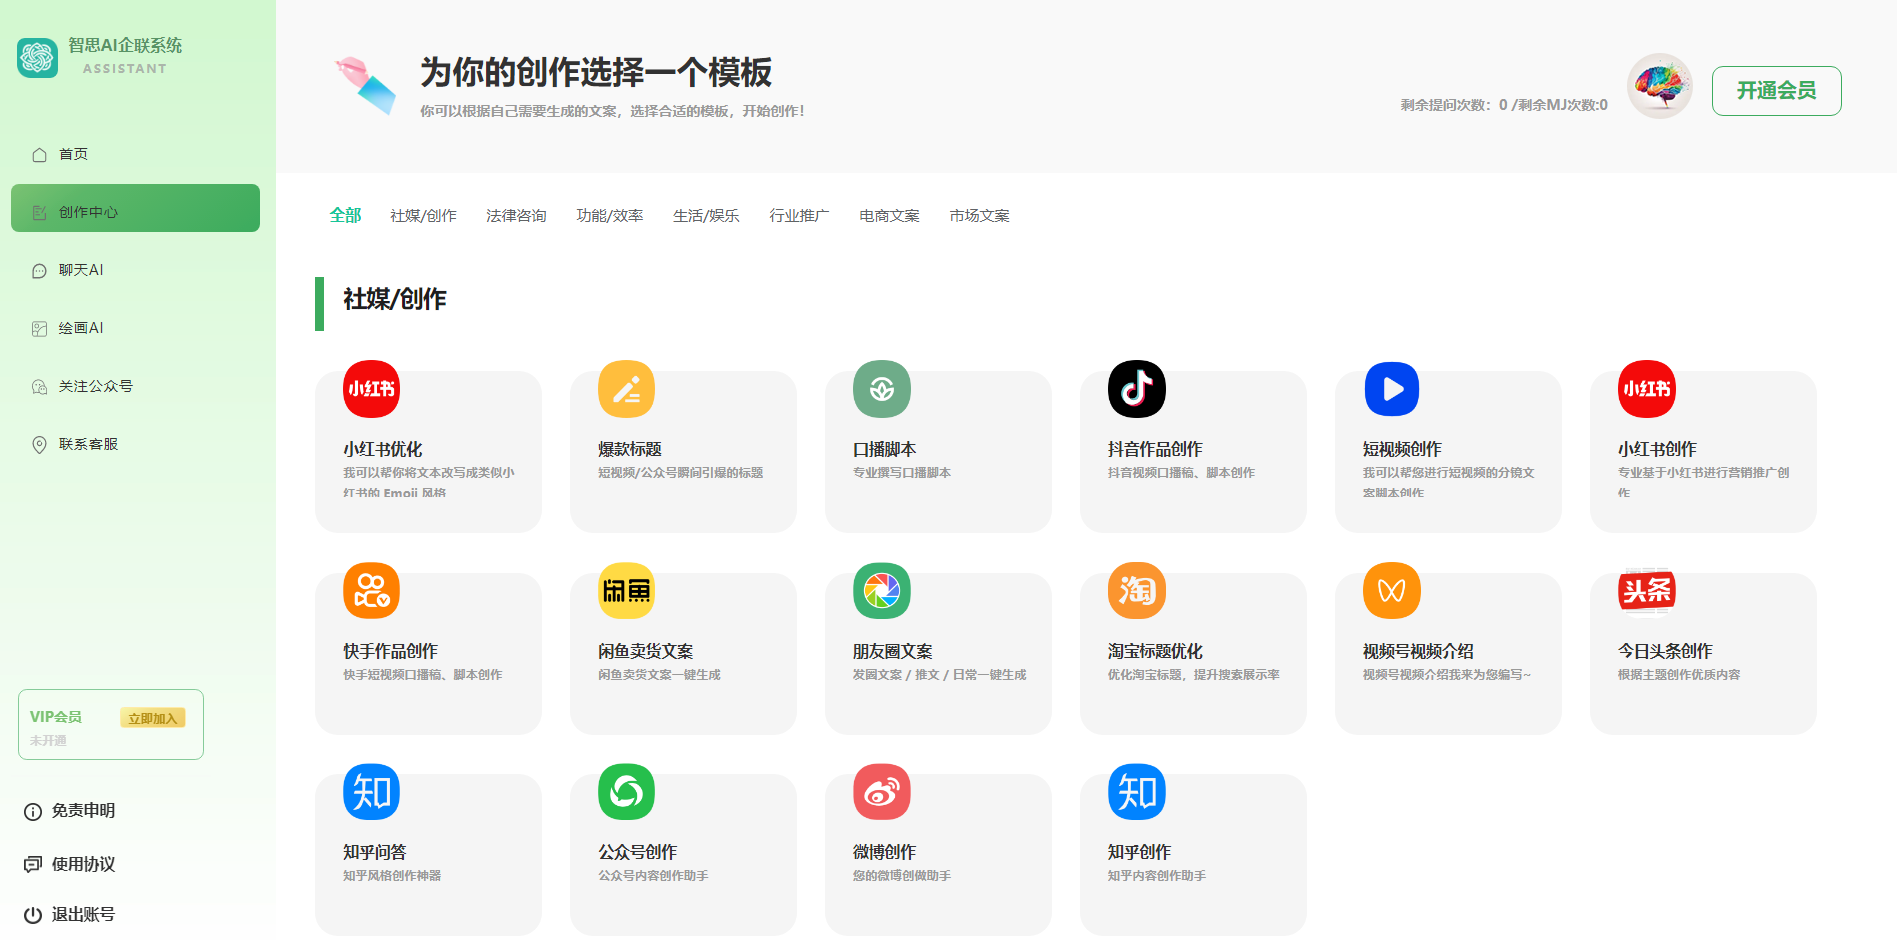
Task: Open the 市场文案 tab
Action: point(979,216)
